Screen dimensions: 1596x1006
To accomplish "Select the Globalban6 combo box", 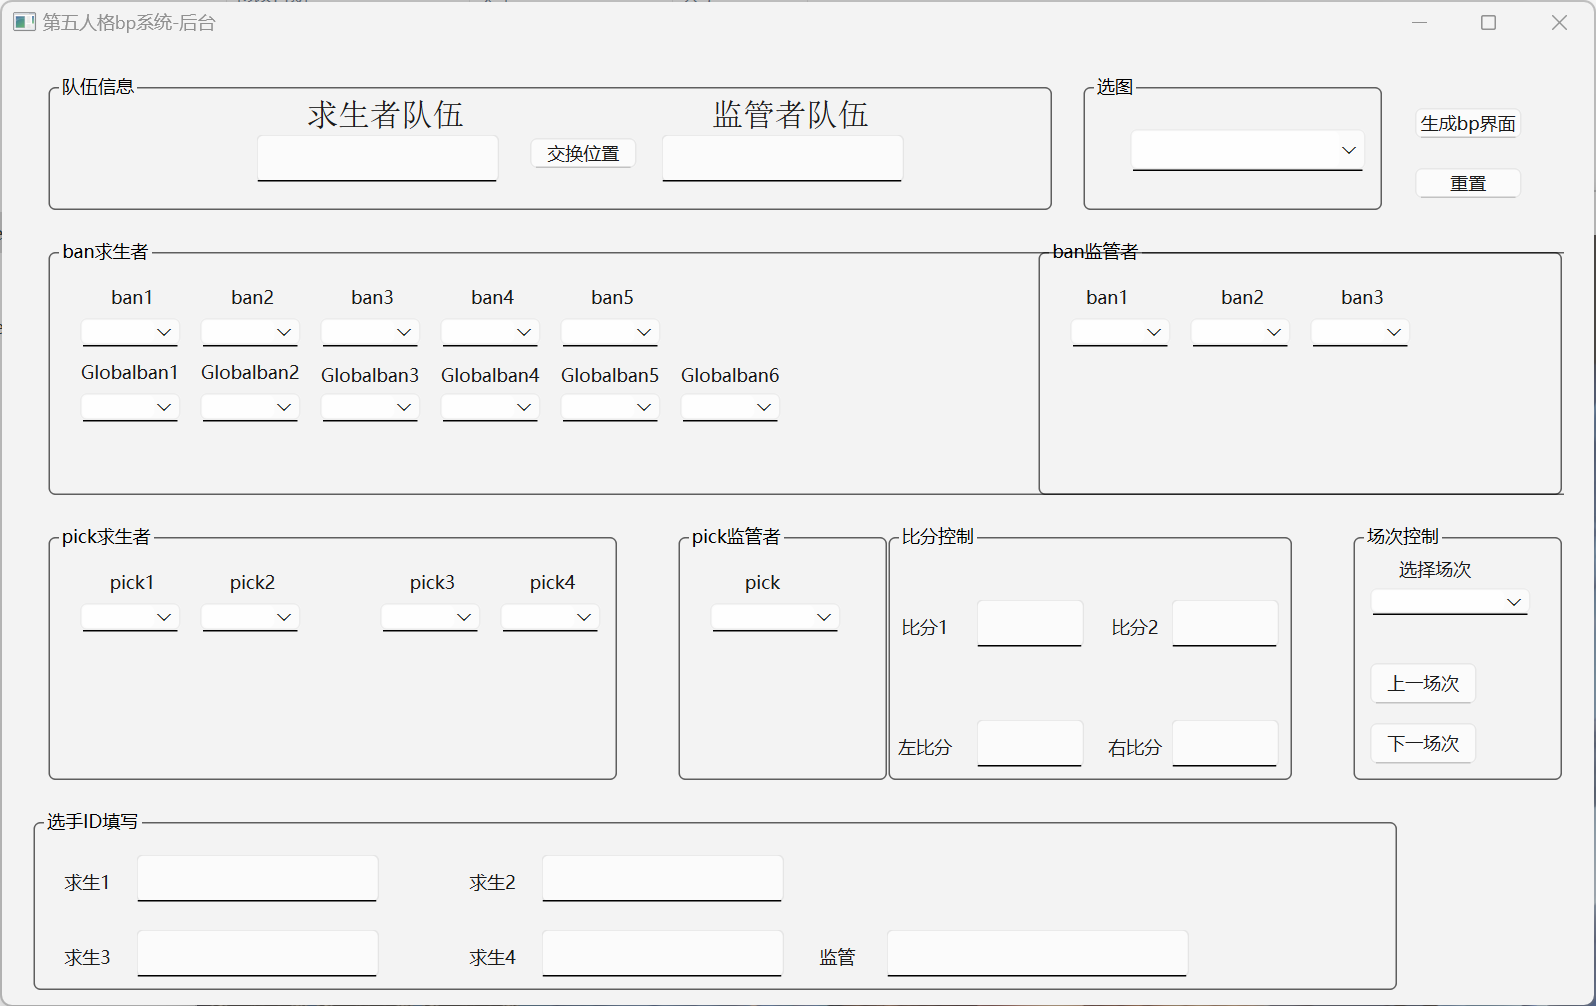I will tap(730, 407).
